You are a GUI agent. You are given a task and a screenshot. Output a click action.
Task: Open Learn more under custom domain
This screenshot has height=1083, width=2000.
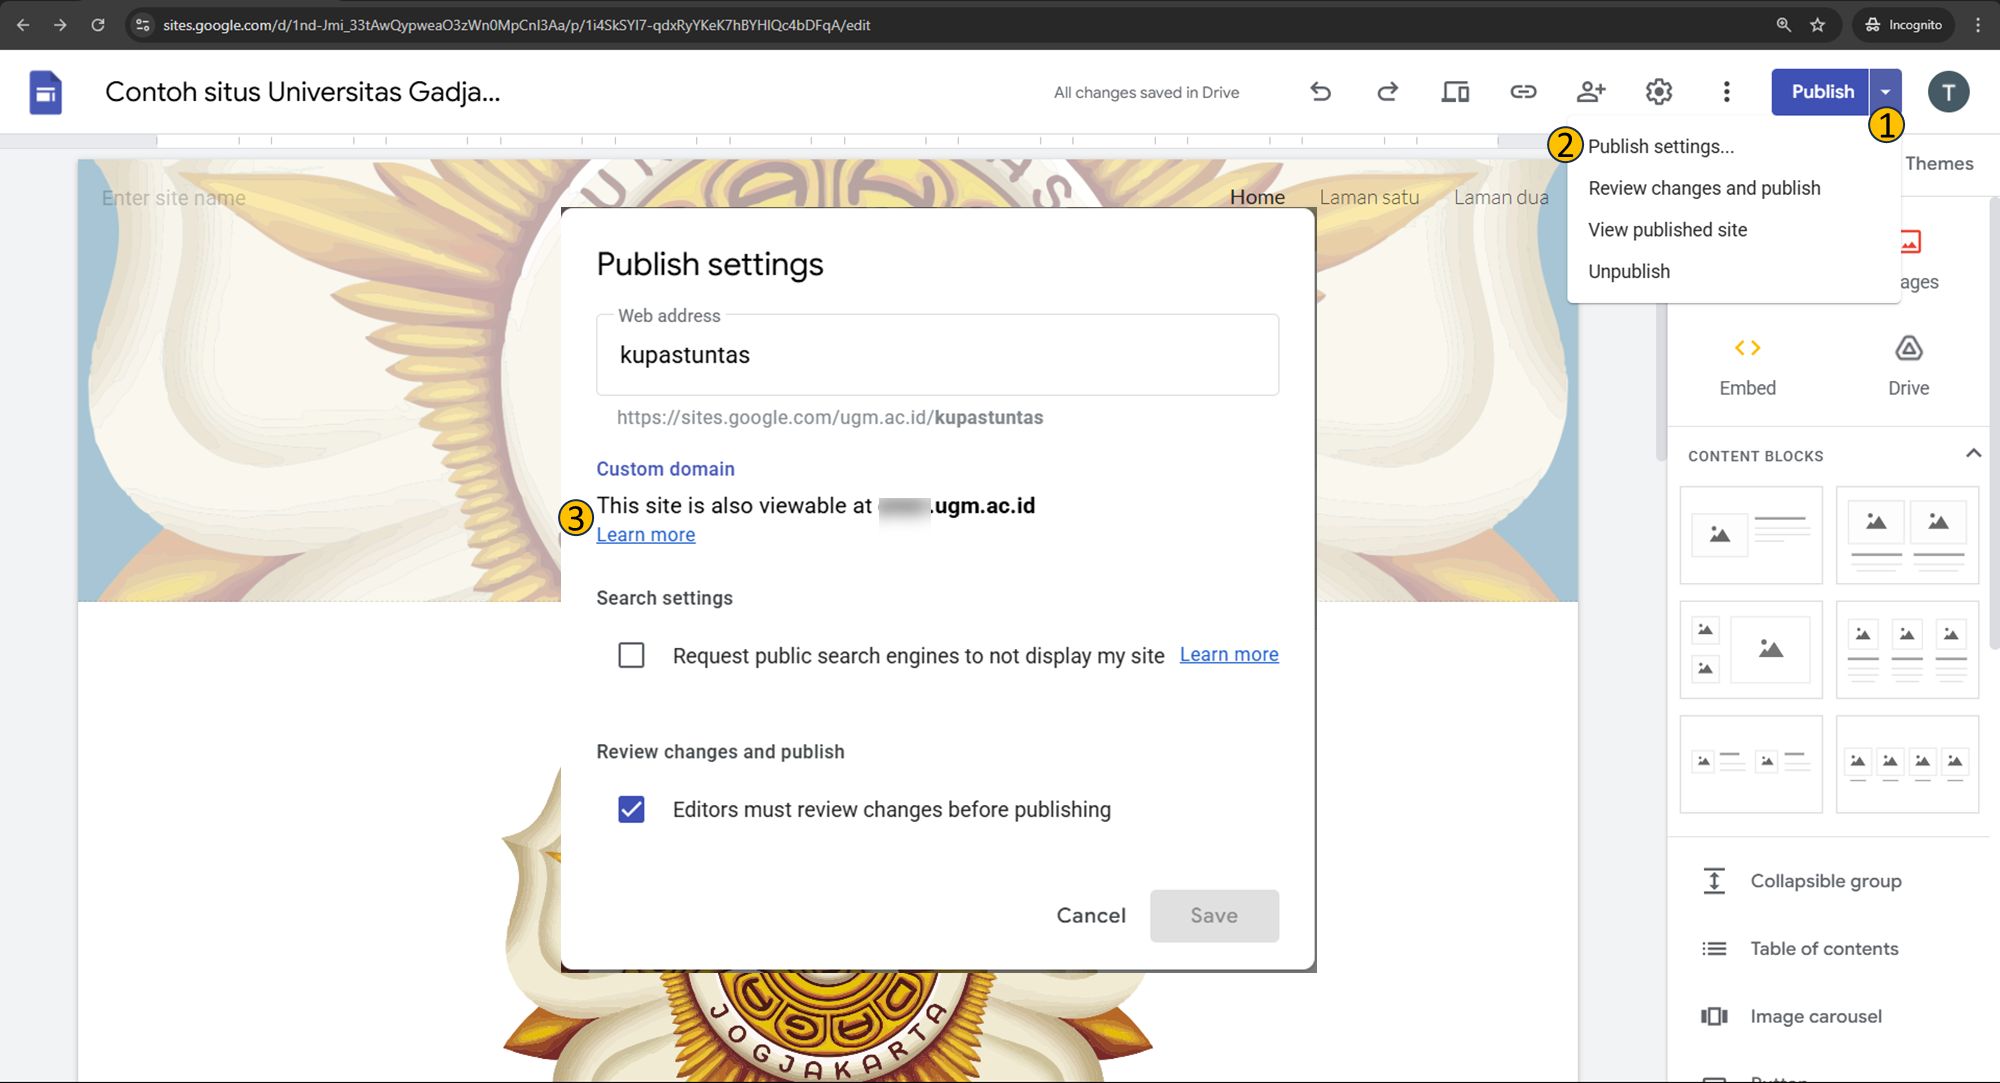645,535
